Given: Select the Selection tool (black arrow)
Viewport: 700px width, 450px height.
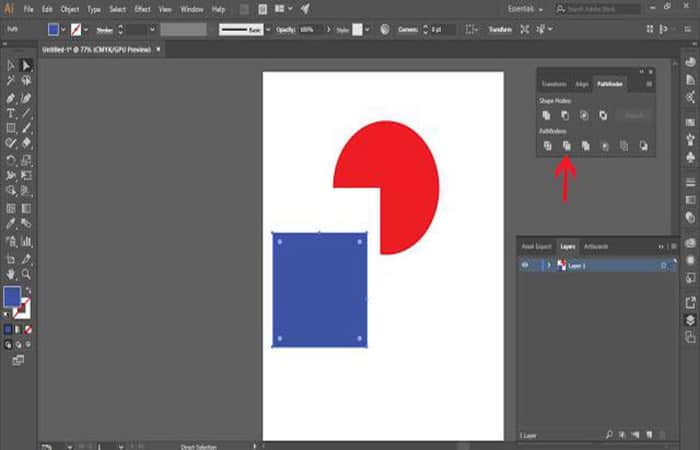Looking at the screenshot, I should click(11, 66).
